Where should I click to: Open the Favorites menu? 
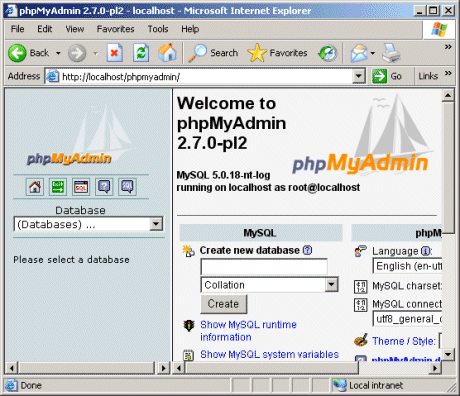[x=116, y=29]
